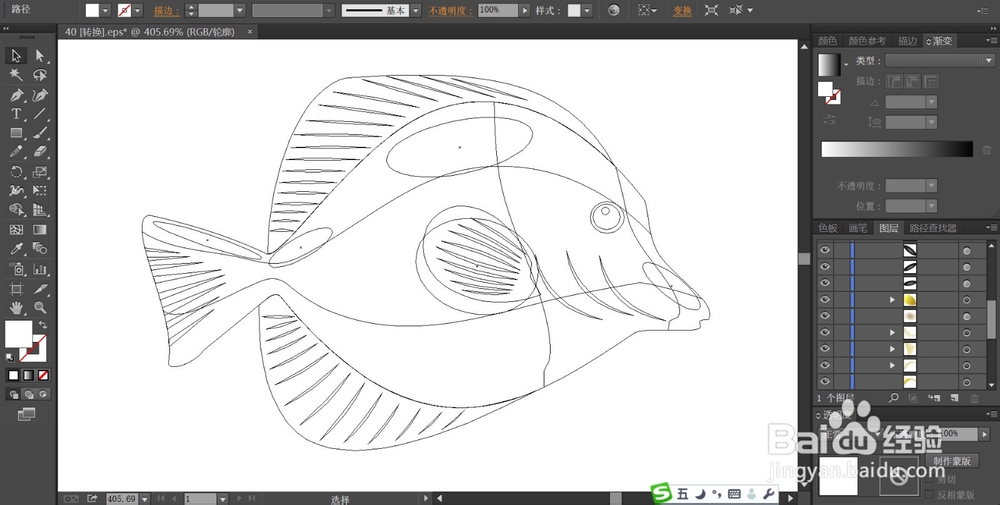Switch to the 色板 panel tab
The height and width of the screenshot is (505, 1000).
828,228
